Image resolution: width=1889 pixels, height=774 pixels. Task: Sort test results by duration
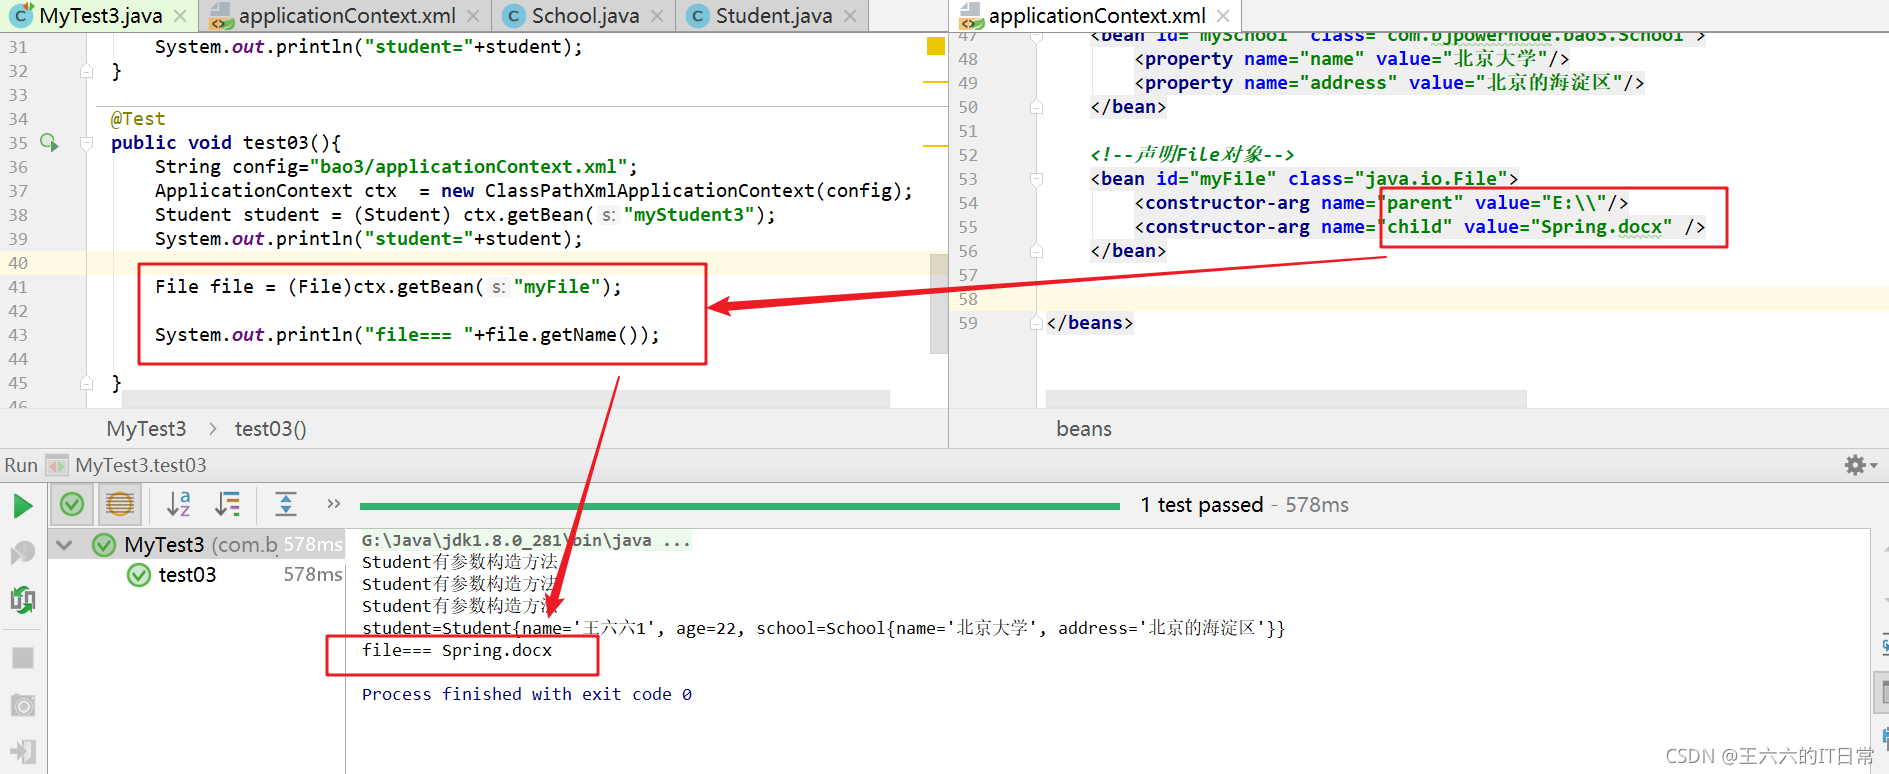tap(228, 504)
